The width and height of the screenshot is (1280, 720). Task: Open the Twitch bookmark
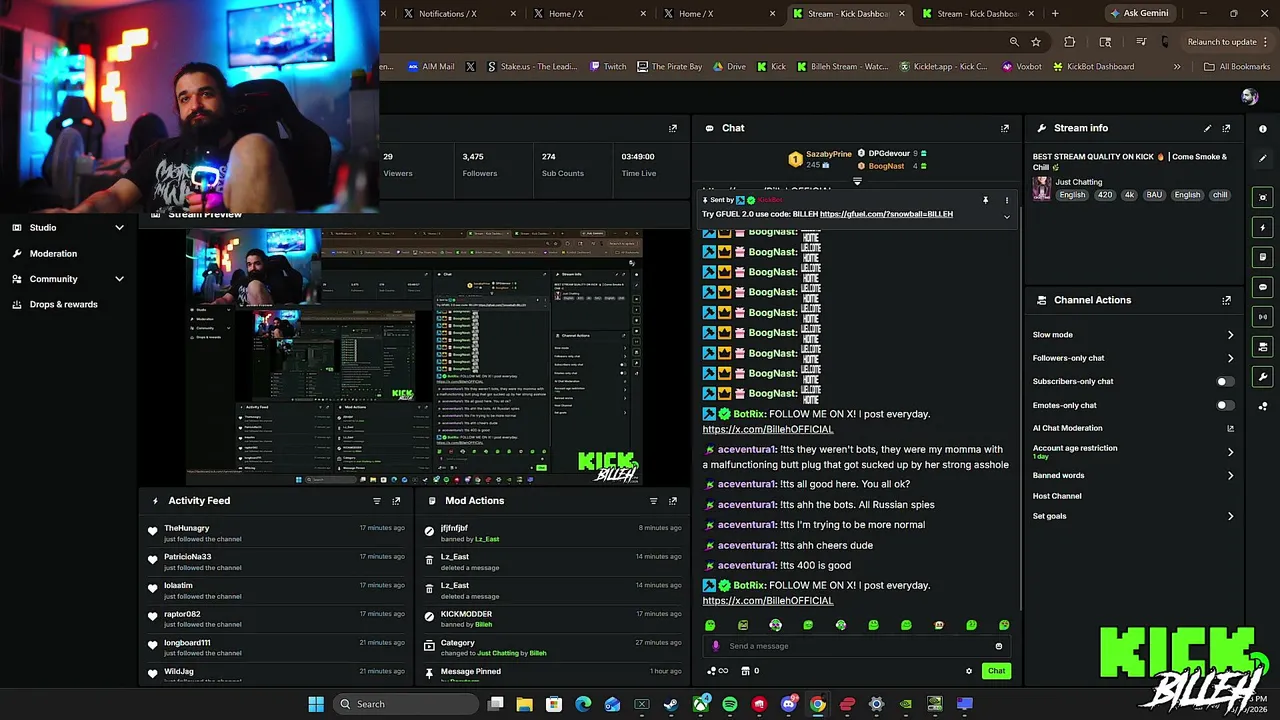[x=608, y=67]
